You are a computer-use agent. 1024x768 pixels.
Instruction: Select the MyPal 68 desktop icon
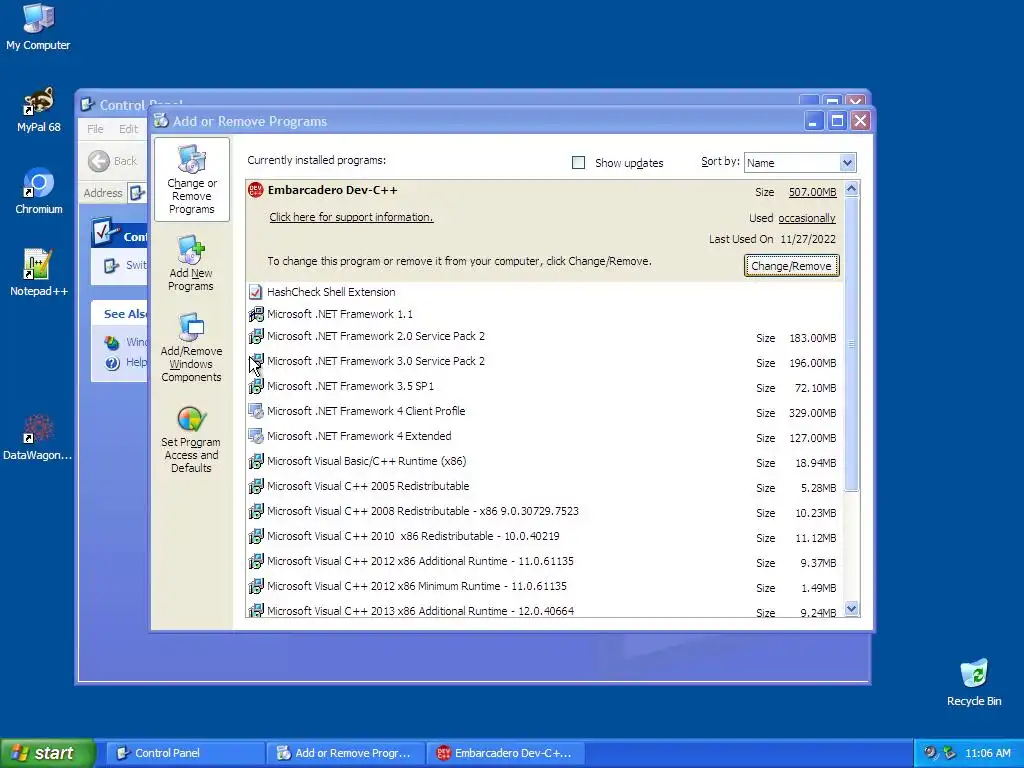39,109
